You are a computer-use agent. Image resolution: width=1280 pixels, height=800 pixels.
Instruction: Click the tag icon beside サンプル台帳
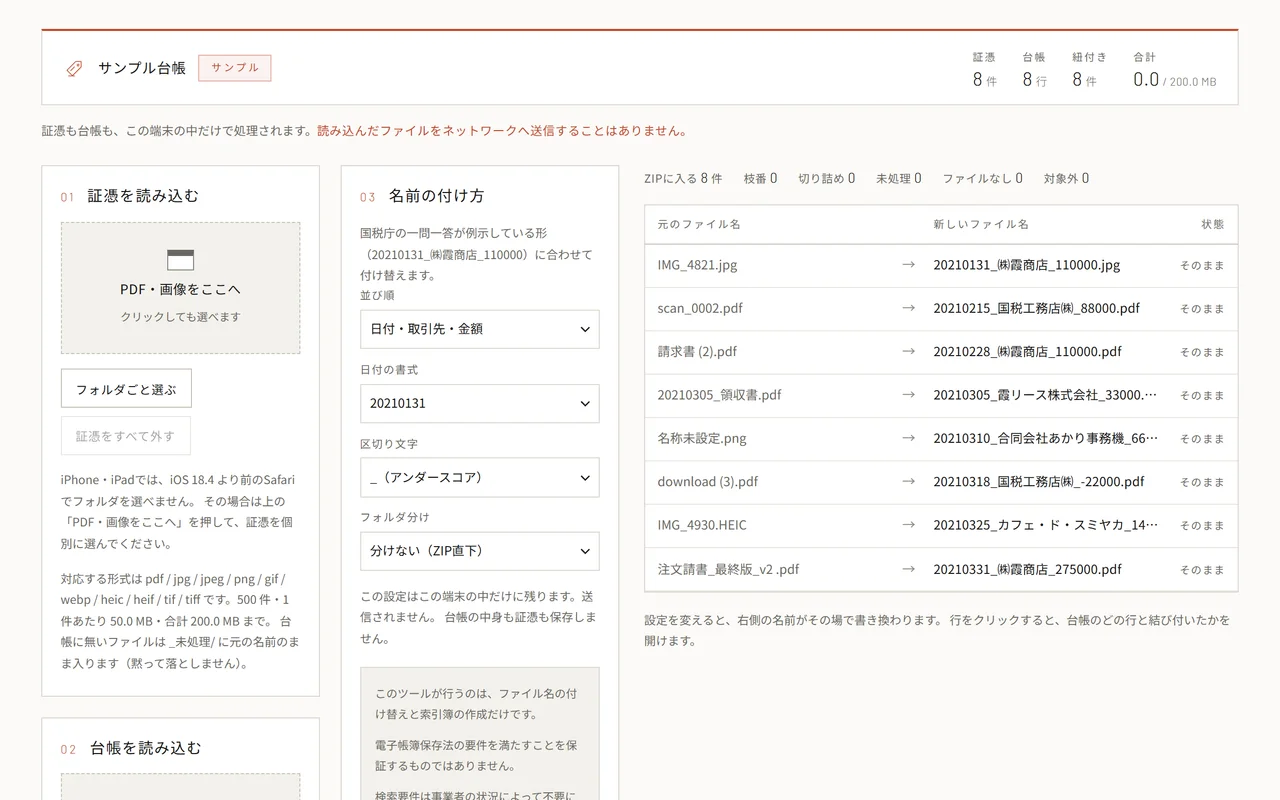[x=74, y=68]
